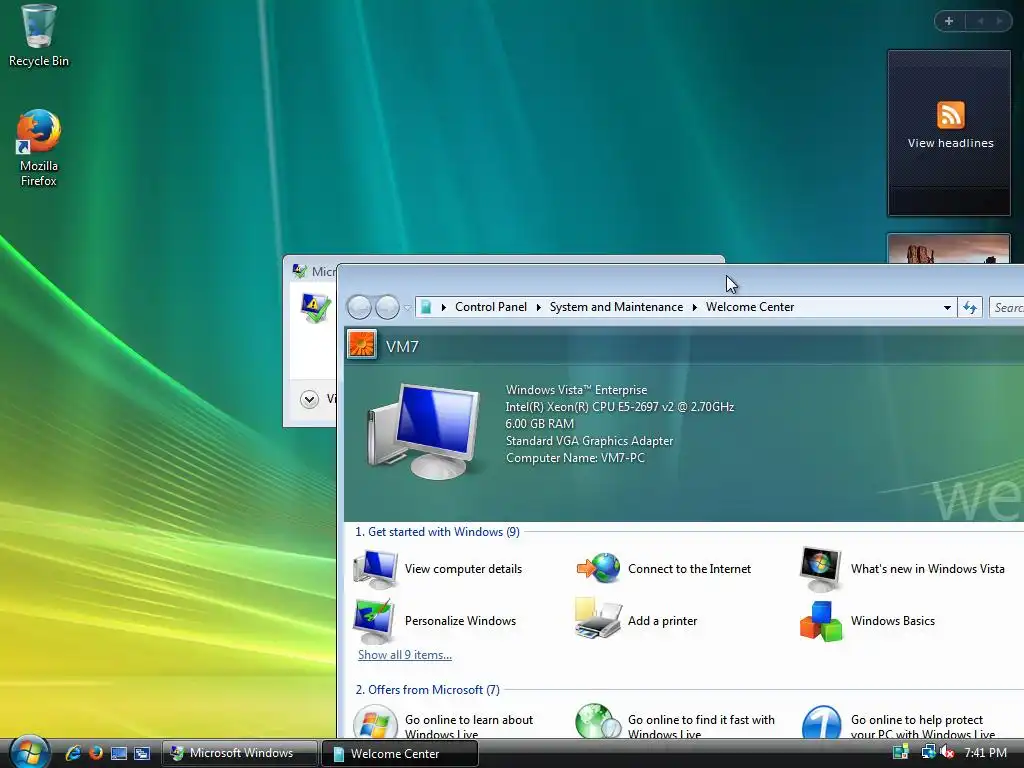Screen dimensions: 1024x768
Task: Click Standard VGA Graphics Adapter text
Action: pyautogui.click(x=589, y=441)
